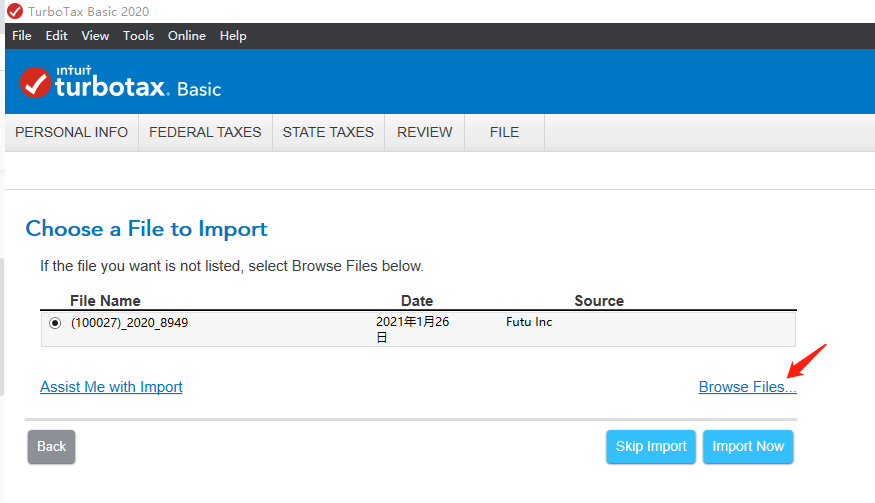
Task: Open the FILE navigation tab
Action: [x=504, y=132]
